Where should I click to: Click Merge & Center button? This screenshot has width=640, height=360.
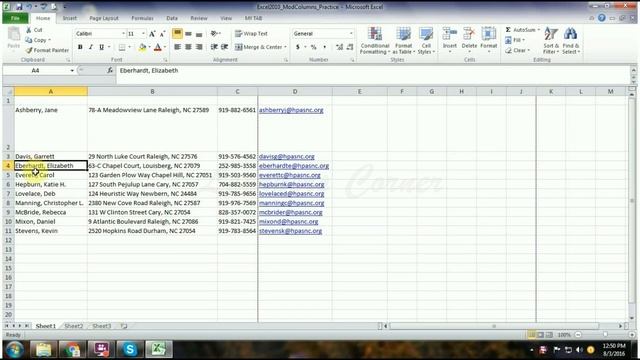coord(259,47)
